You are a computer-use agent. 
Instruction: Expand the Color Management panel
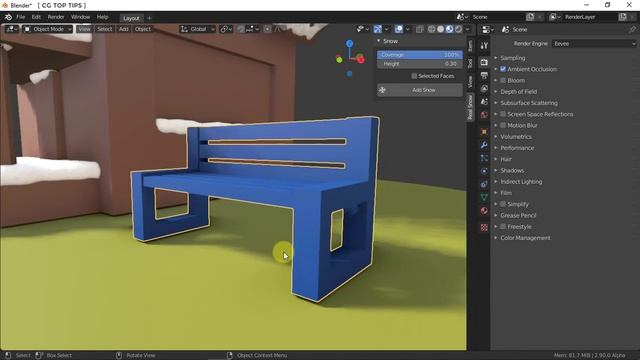[x=525, y=238]
